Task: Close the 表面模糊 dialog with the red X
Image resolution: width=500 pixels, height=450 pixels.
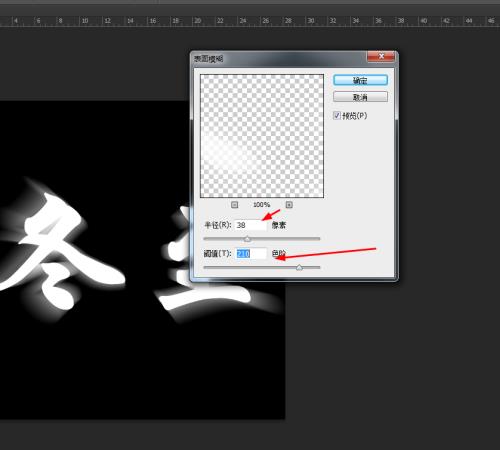Action: pyautogui.click(x=381, y=56)
